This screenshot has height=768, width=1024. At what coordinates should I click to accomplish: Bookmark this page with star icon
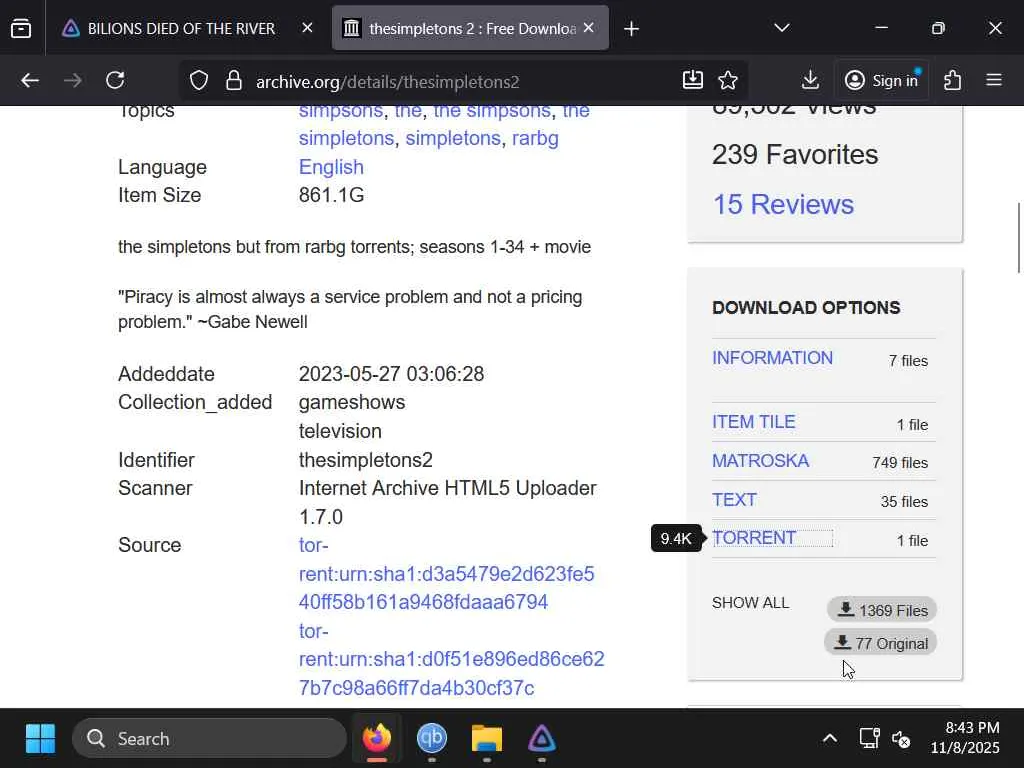point(728,80)
